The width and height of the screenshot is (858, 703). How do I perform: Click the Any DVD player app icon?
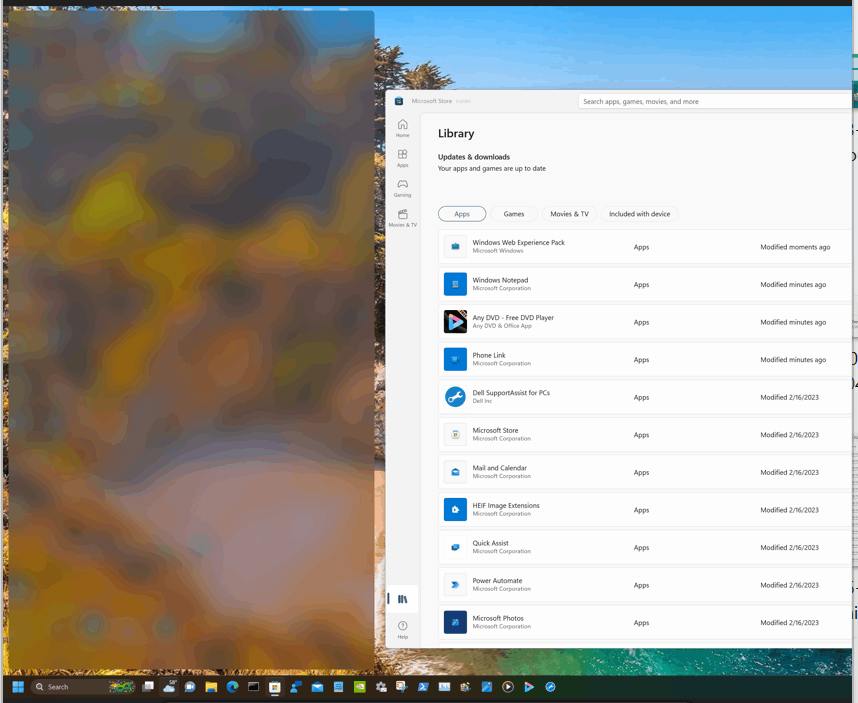(x=455, y=322)
